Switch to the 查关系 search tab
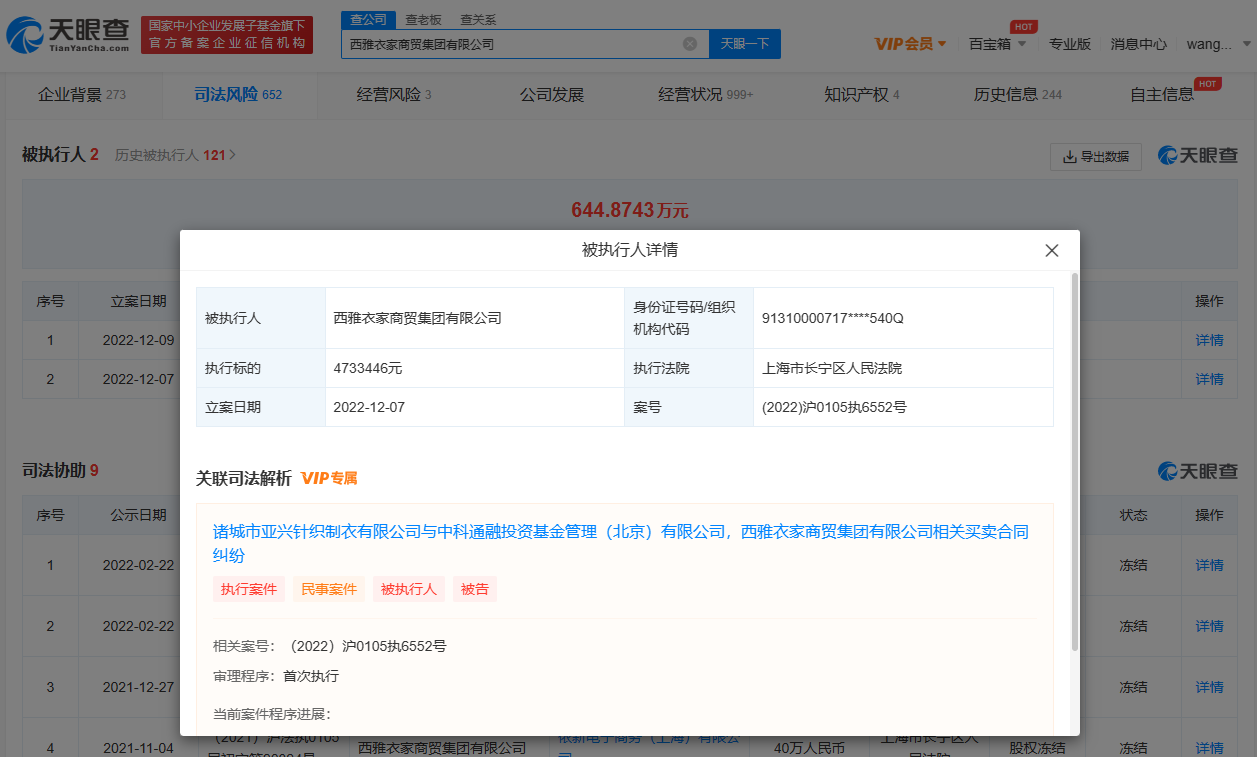The image size is (1257, 757). tap(478, 19)
